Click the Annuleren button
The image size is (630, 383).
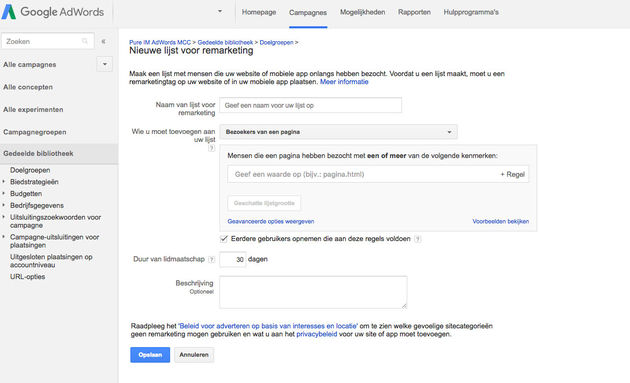194,355
